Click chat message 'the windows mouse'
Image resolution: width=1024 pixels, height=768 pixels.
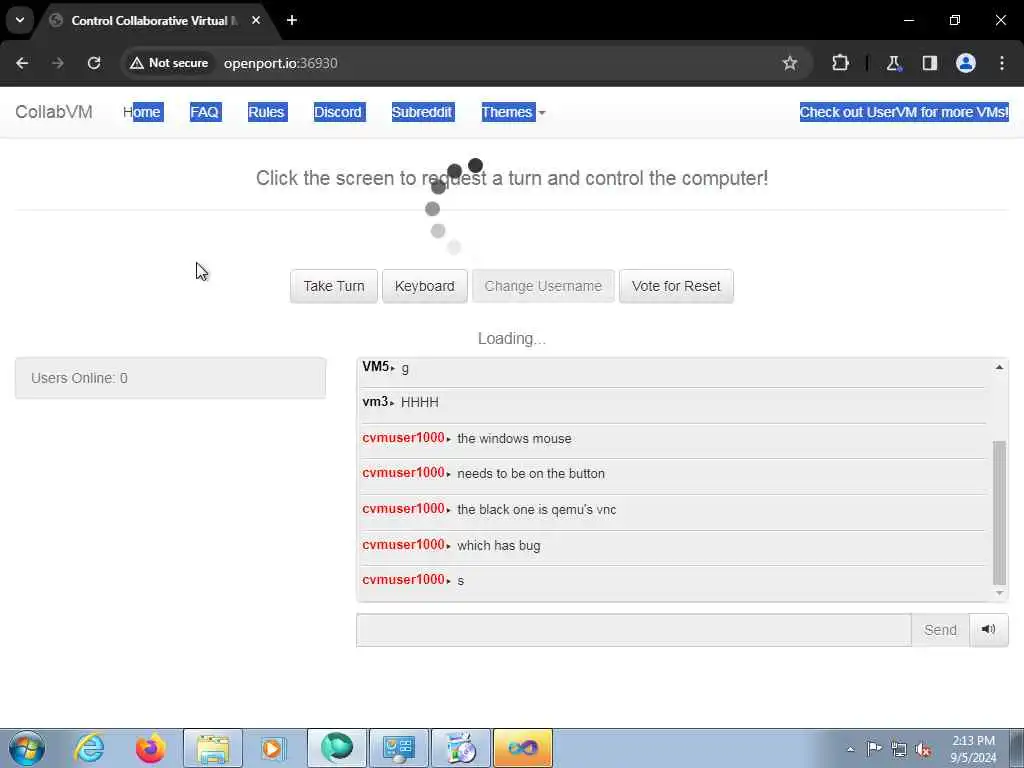click(x=514, y=439)
